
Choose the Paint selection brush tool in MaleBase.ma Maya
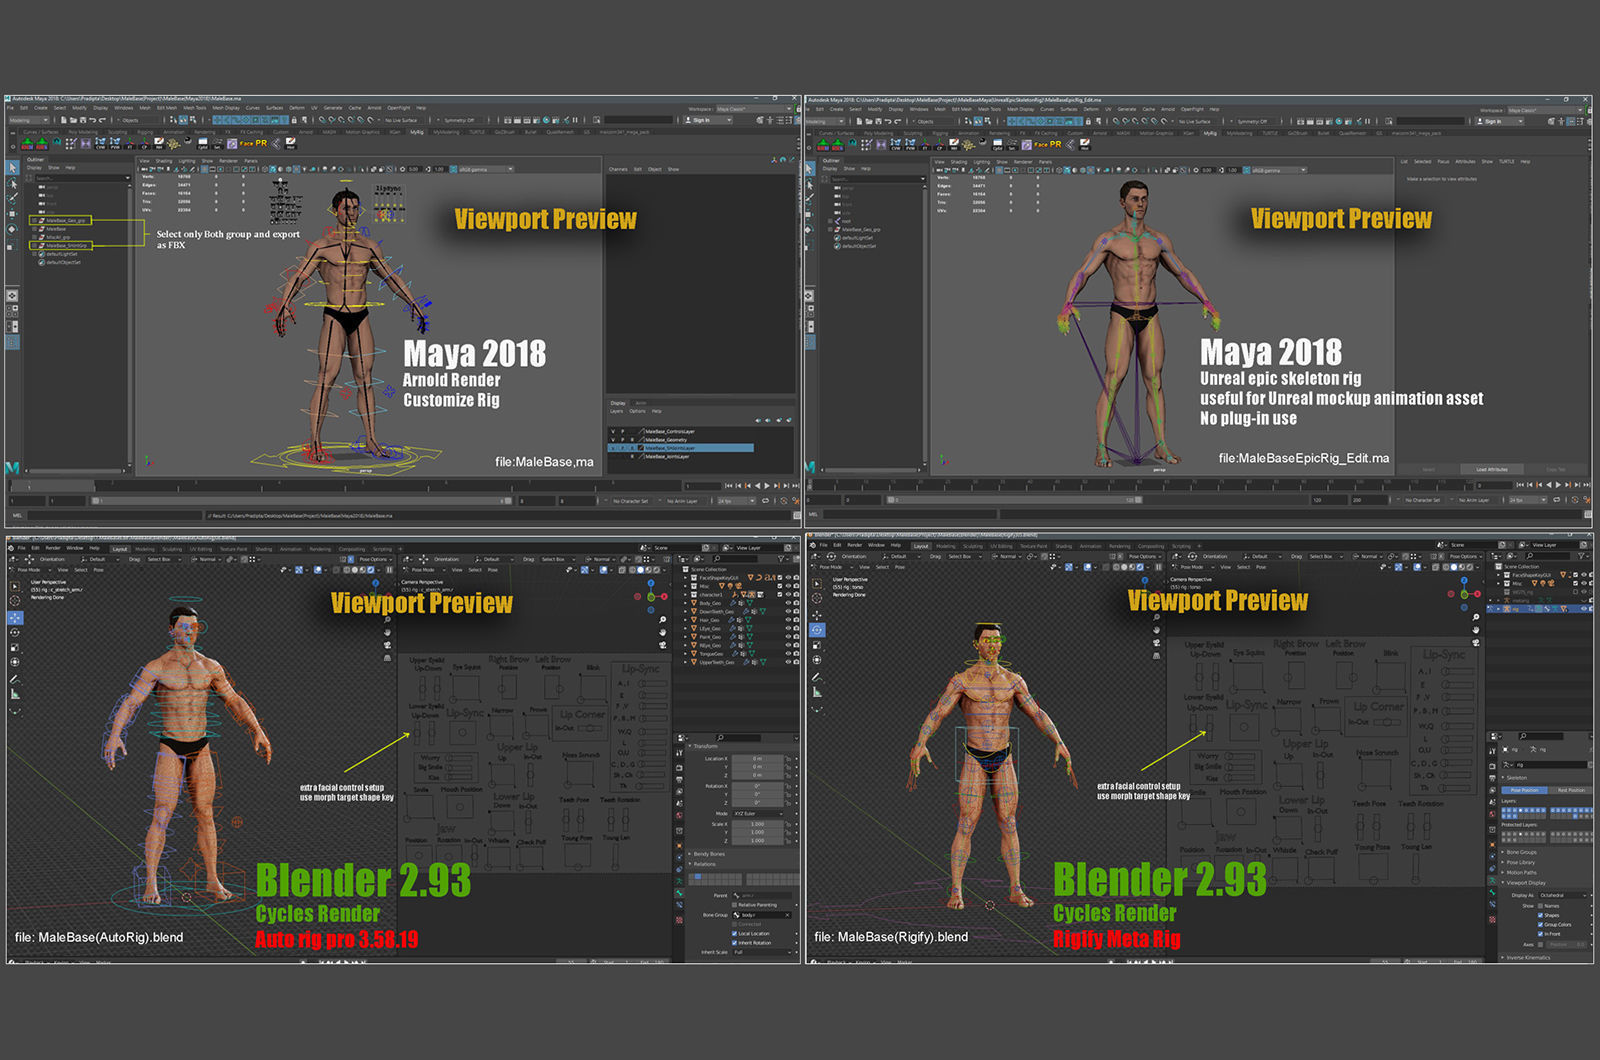coord(12,198)
